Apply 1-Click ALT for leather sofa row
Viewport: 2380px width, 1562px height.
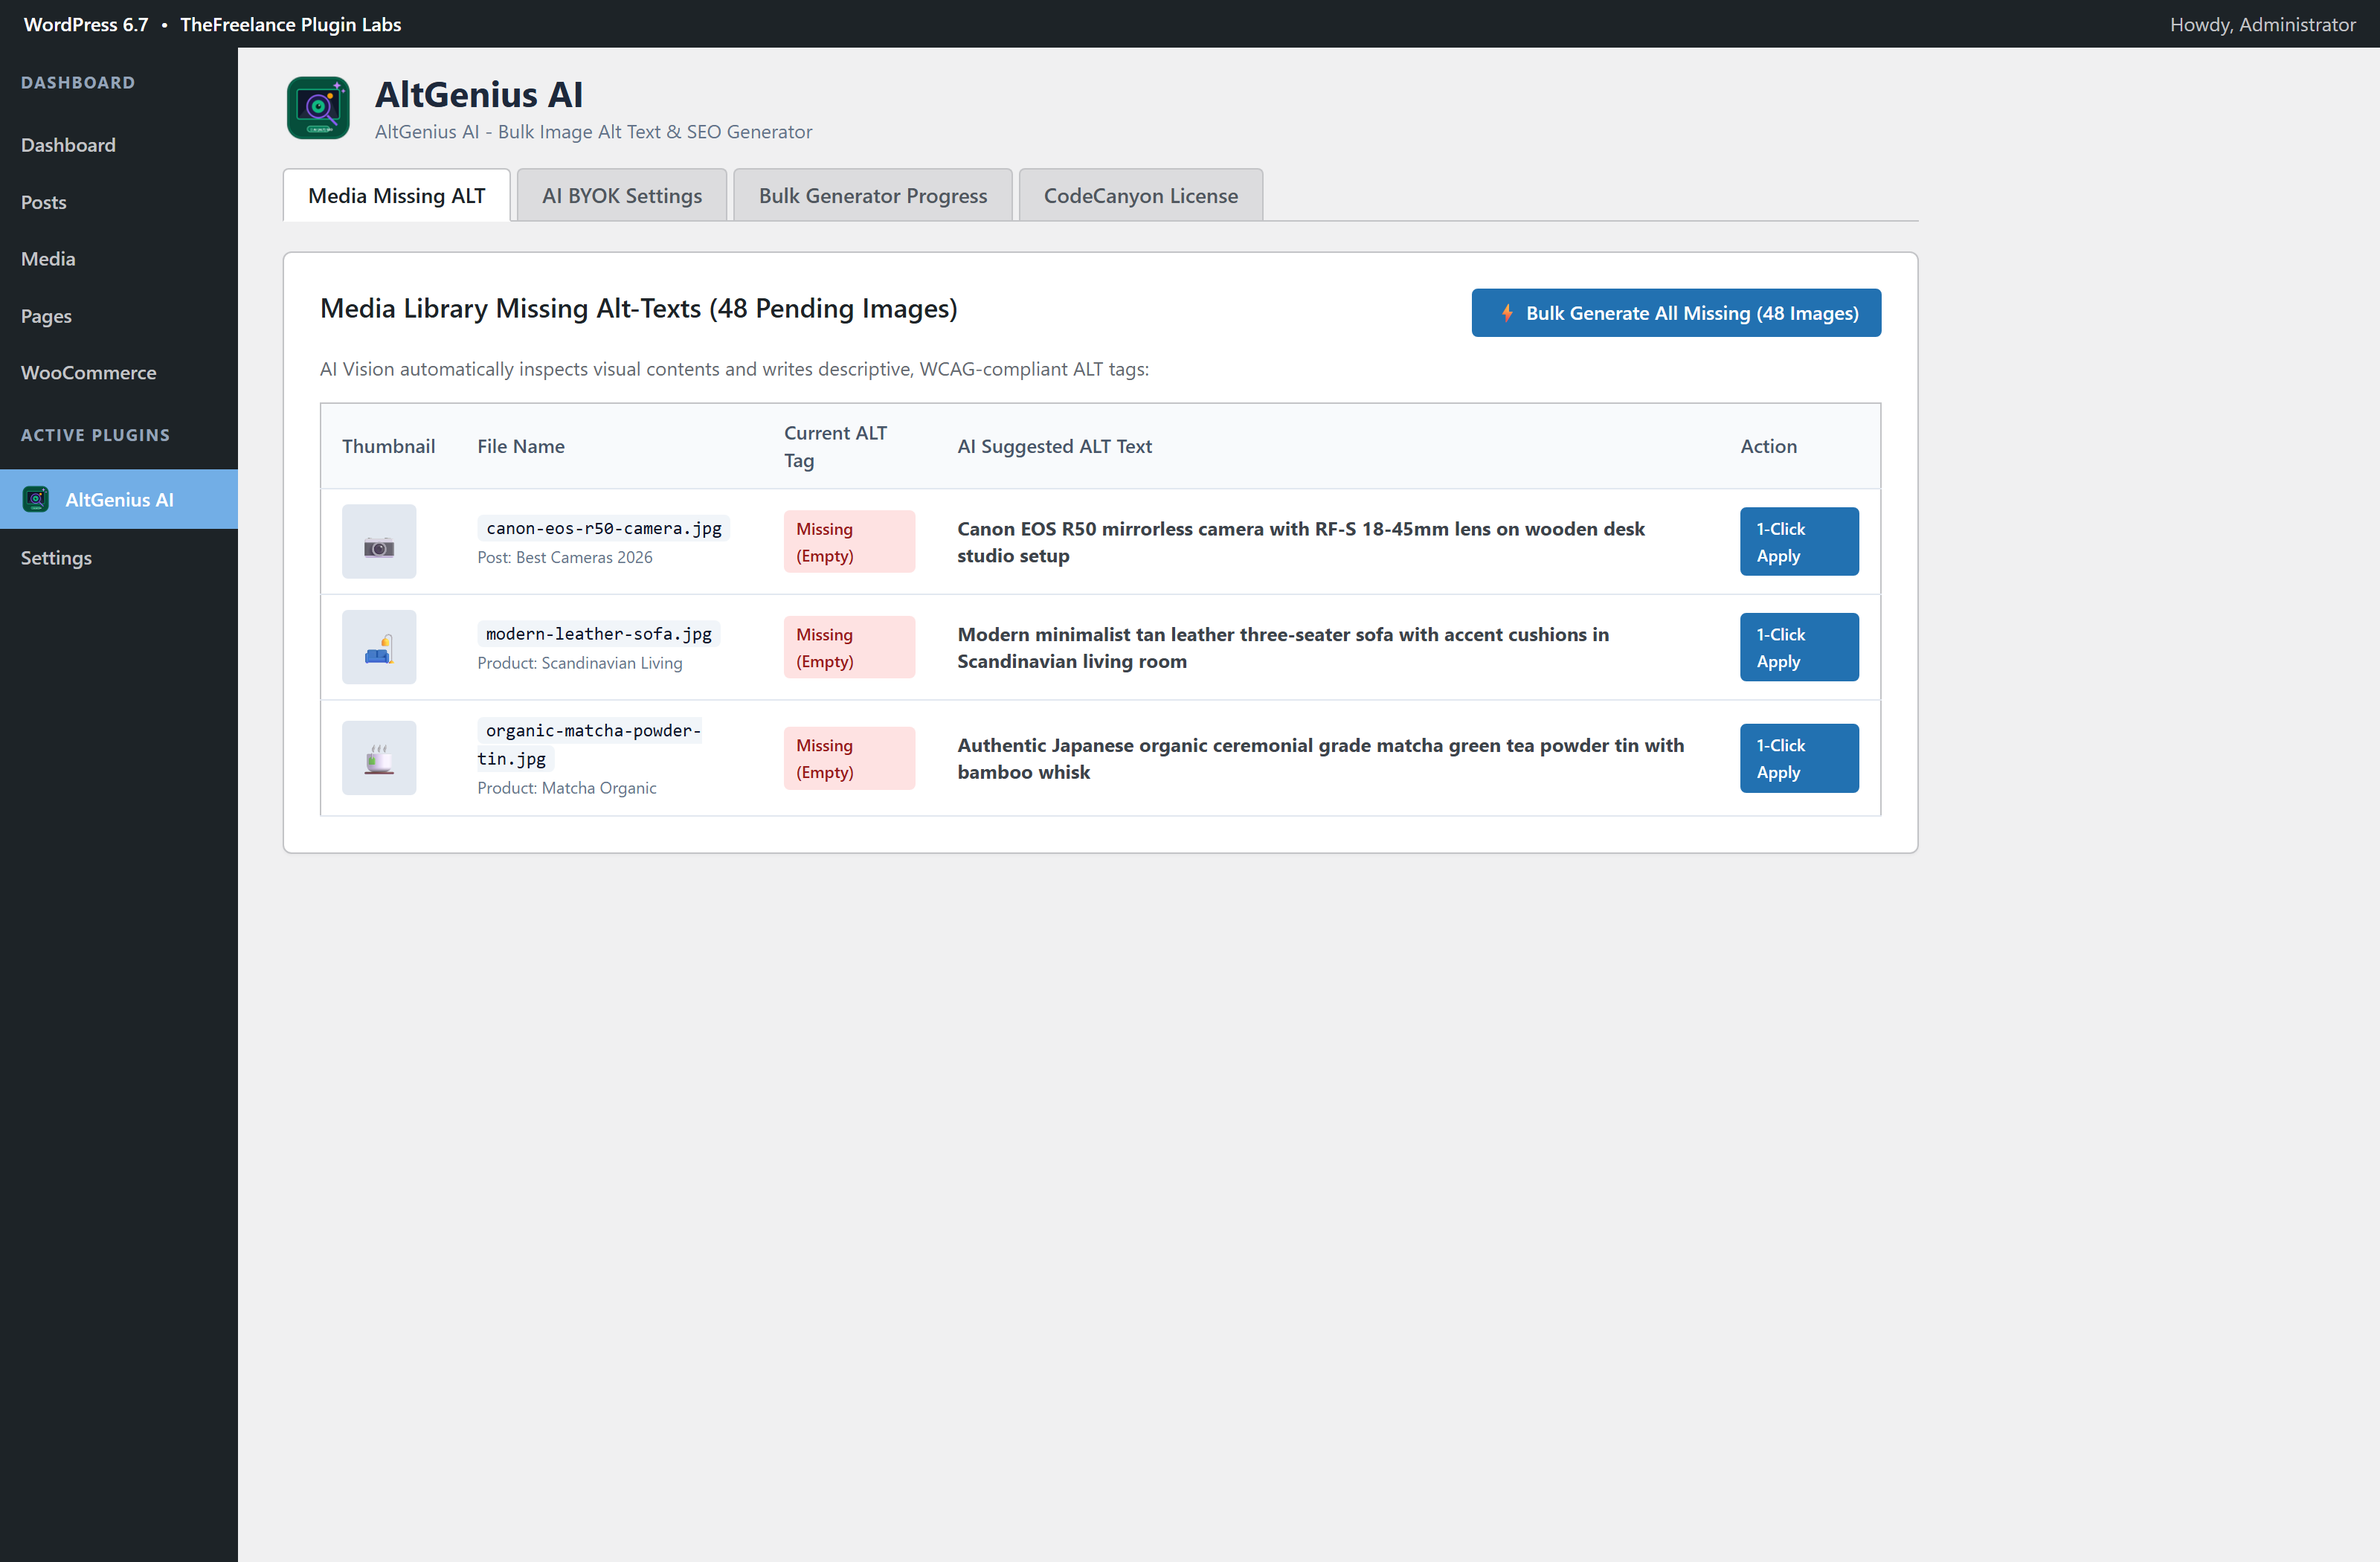(x=1799, y=647)
